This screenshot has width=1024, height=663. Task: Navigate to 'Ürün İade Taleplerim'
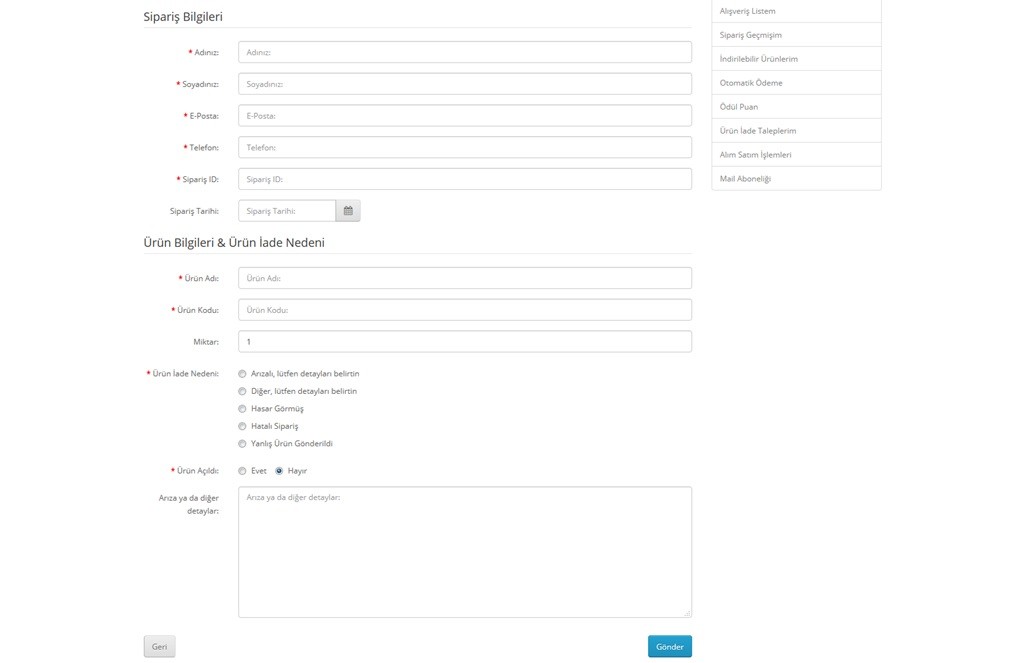click(x=757, y=131)
